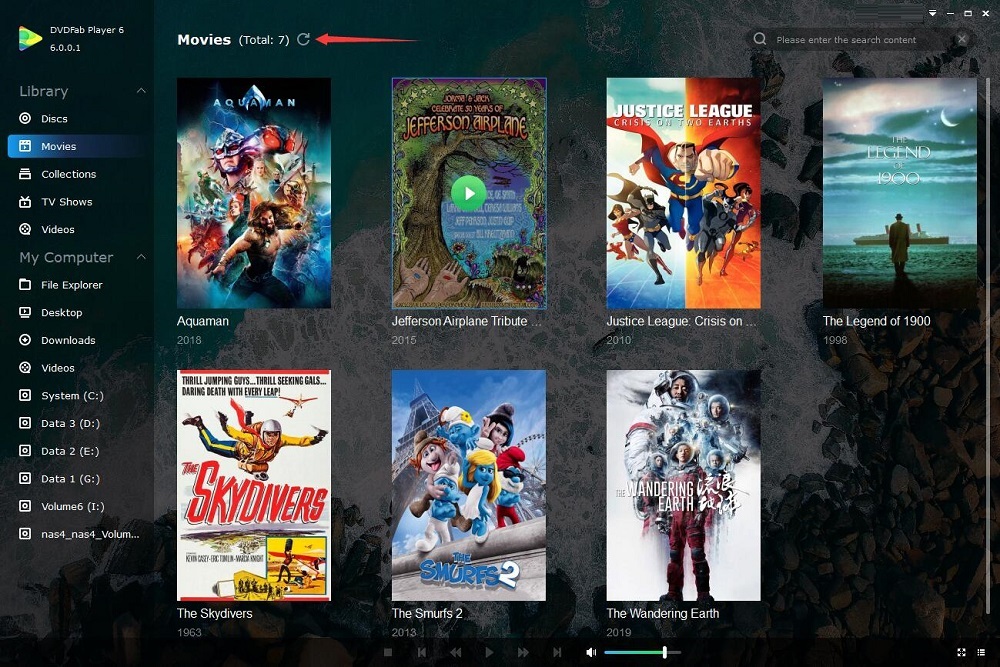The image size is (1000, 667).
Task: Select Movies in the Library sidebar
Action: pos(77,146)
